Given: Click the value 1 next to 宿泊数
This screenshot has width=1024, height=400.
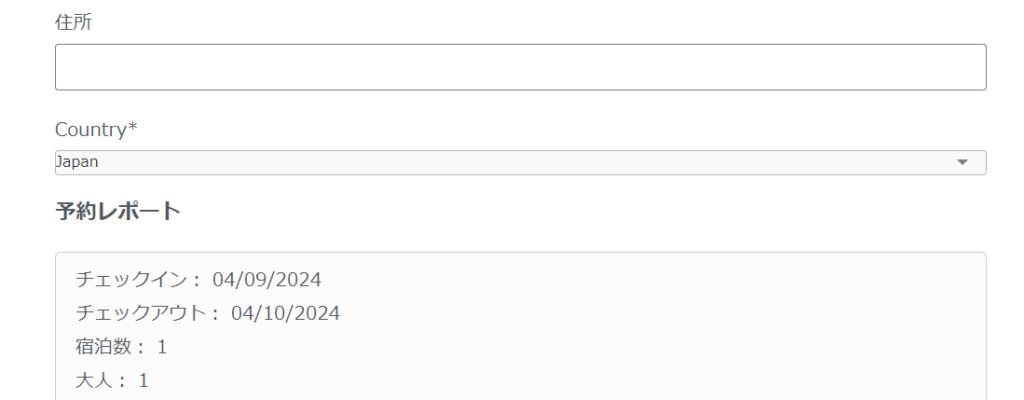Looking at the screenshot, I should pyautogui.click(x=162, y=347).
